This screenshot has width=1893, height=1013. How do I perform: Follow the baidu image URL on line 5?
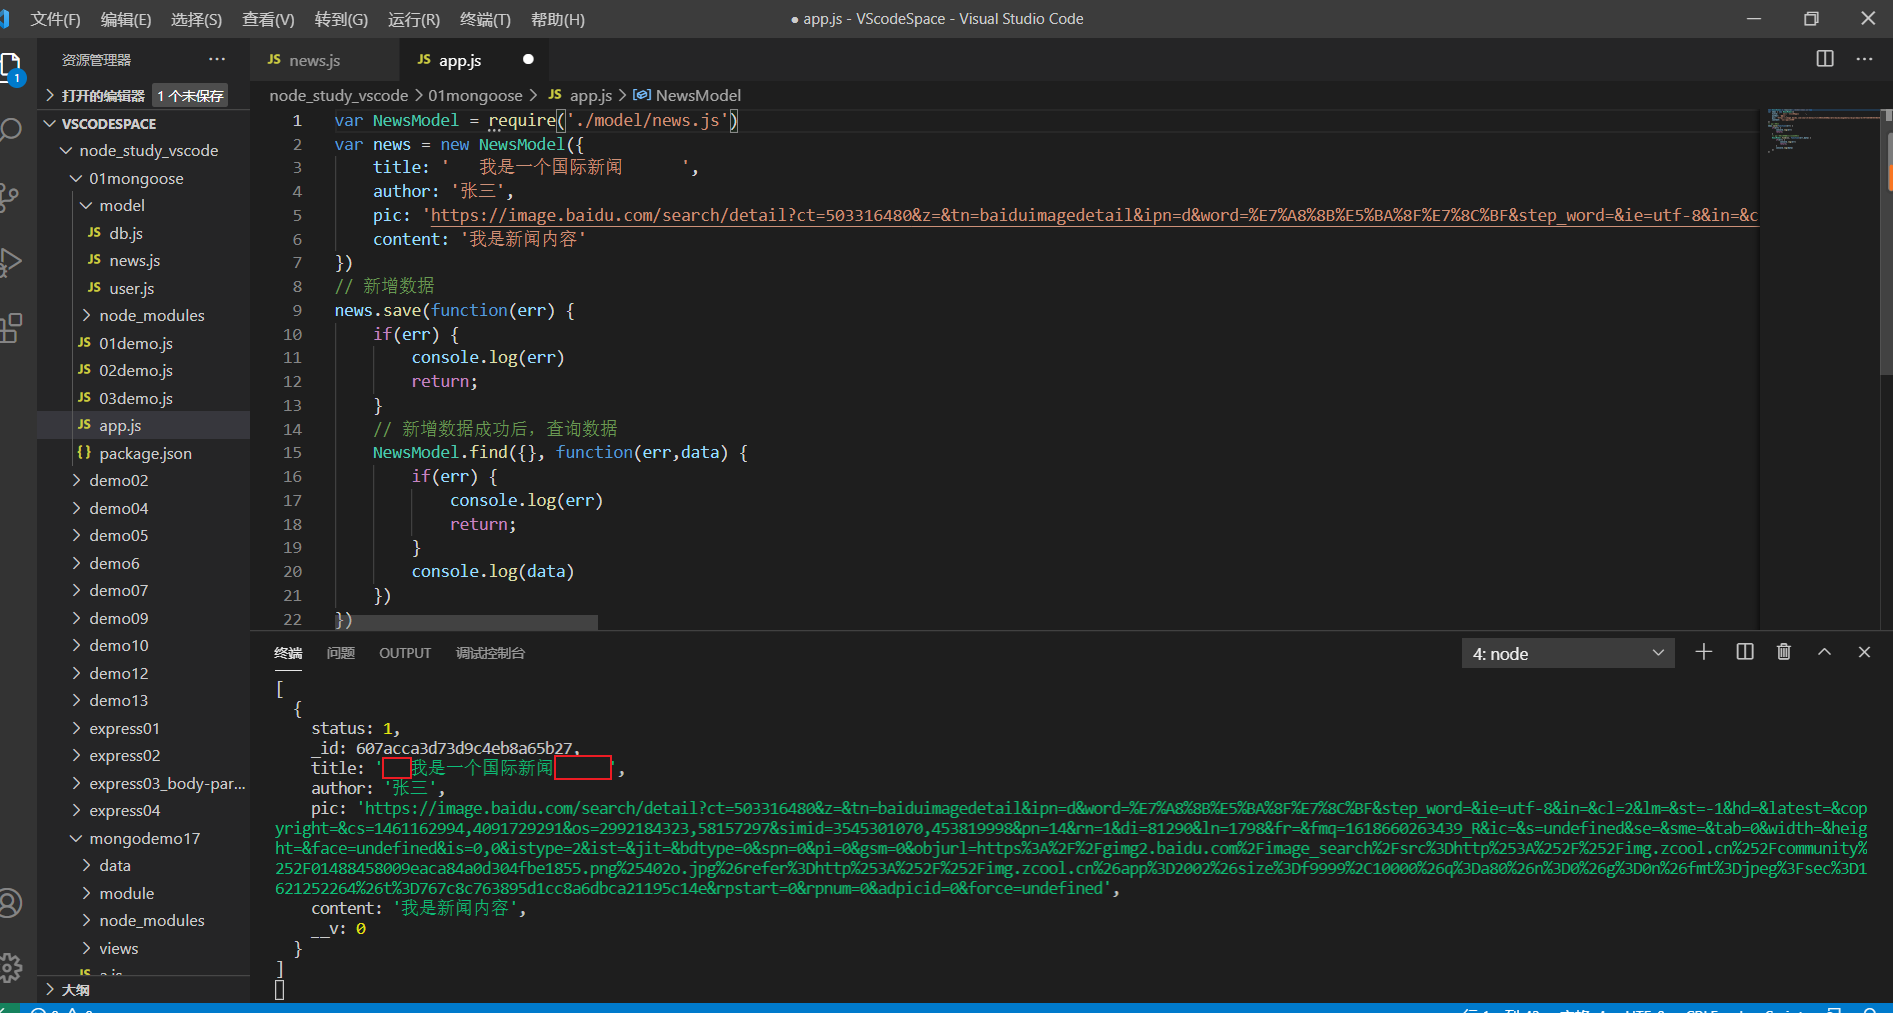click(x=1094, y=215)
